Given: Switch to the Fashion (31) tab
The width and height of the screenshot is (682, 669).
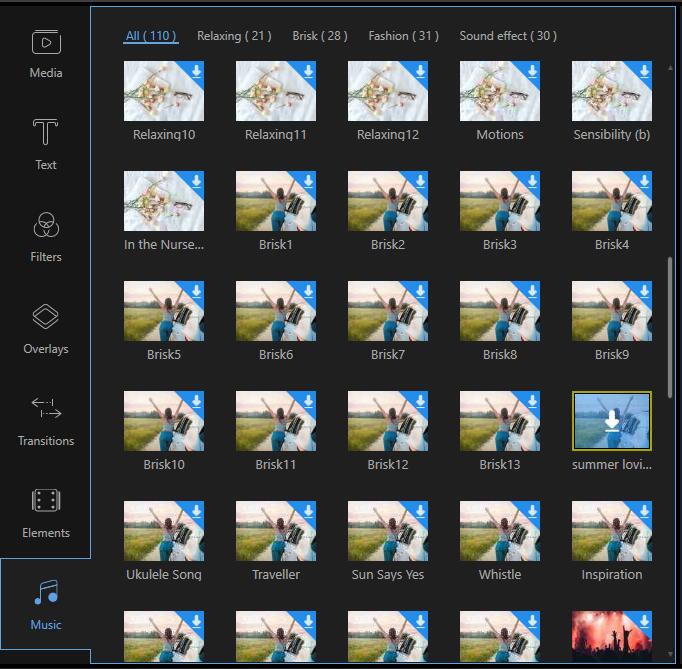Looking at the screenshot, I should (403, 36).
